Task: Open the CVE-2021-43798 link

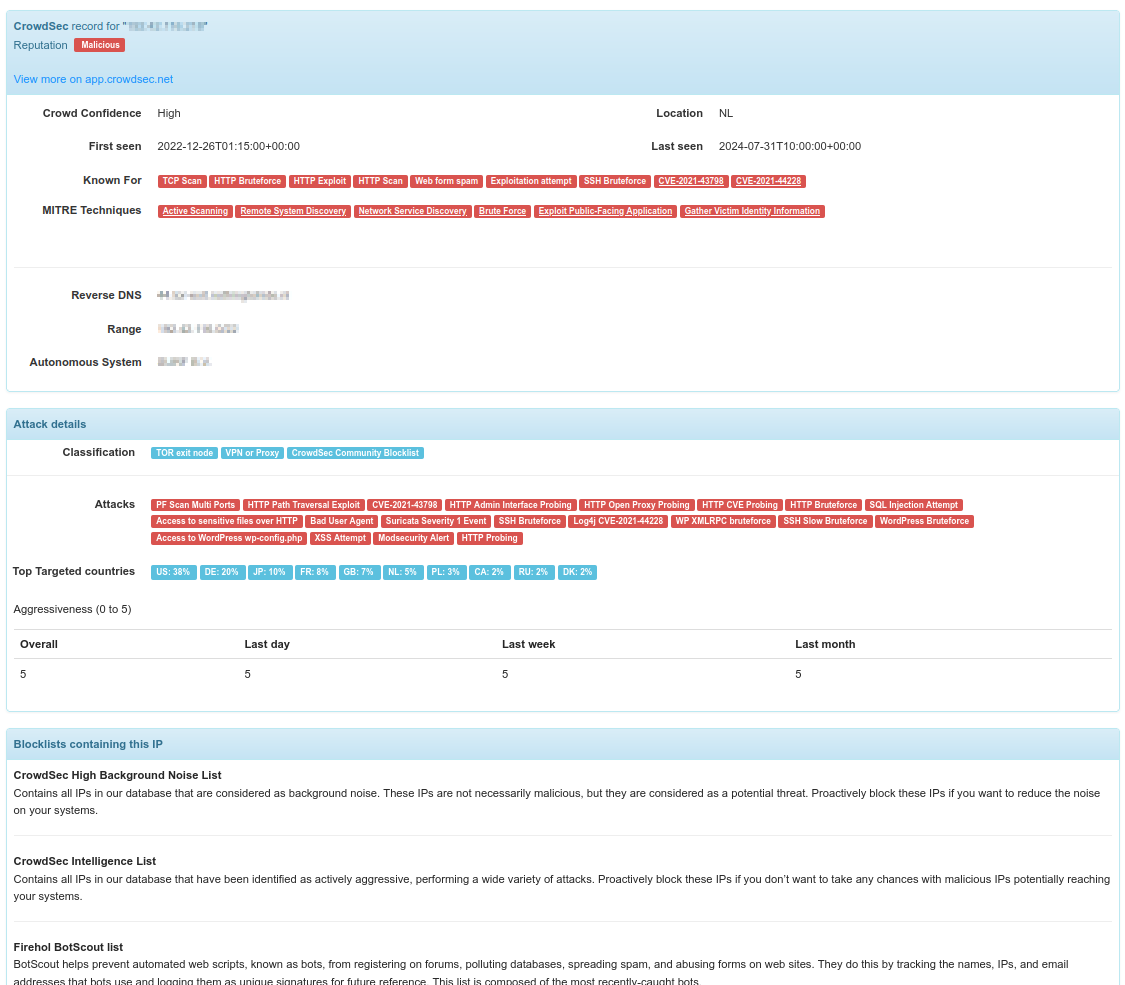Action: 690,181
